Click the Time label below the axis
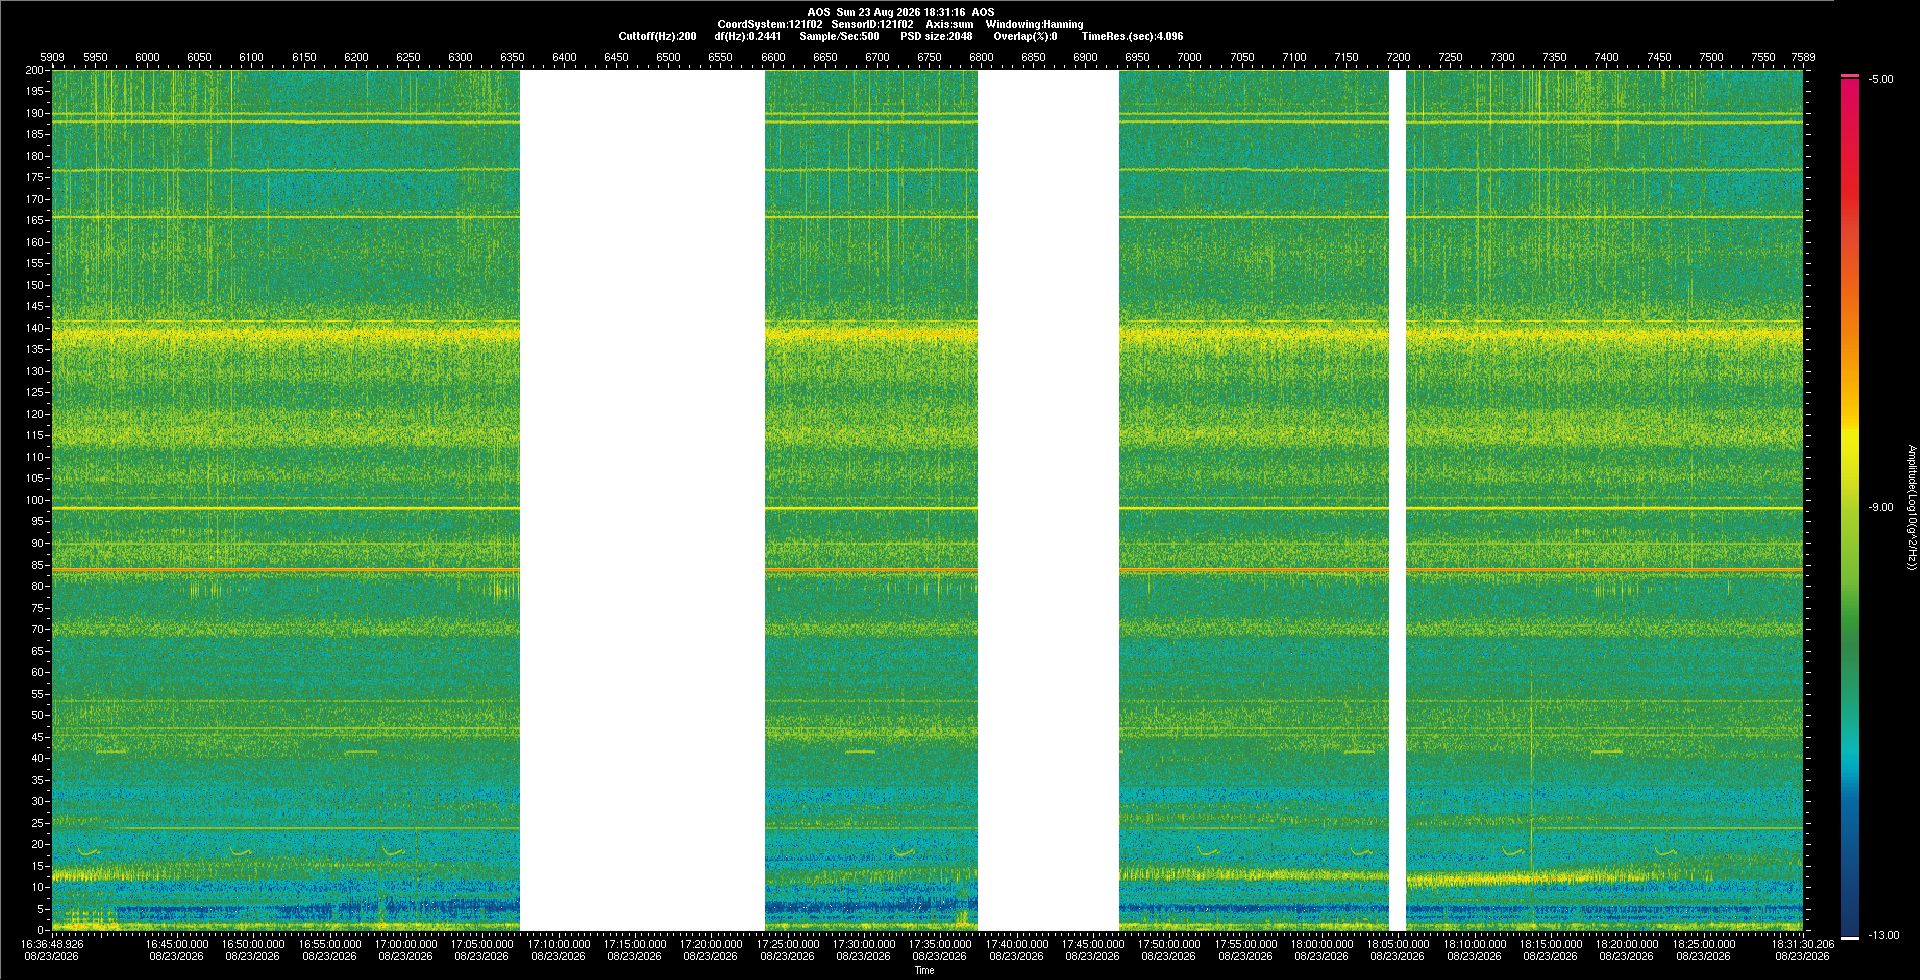 coord(925,970)
